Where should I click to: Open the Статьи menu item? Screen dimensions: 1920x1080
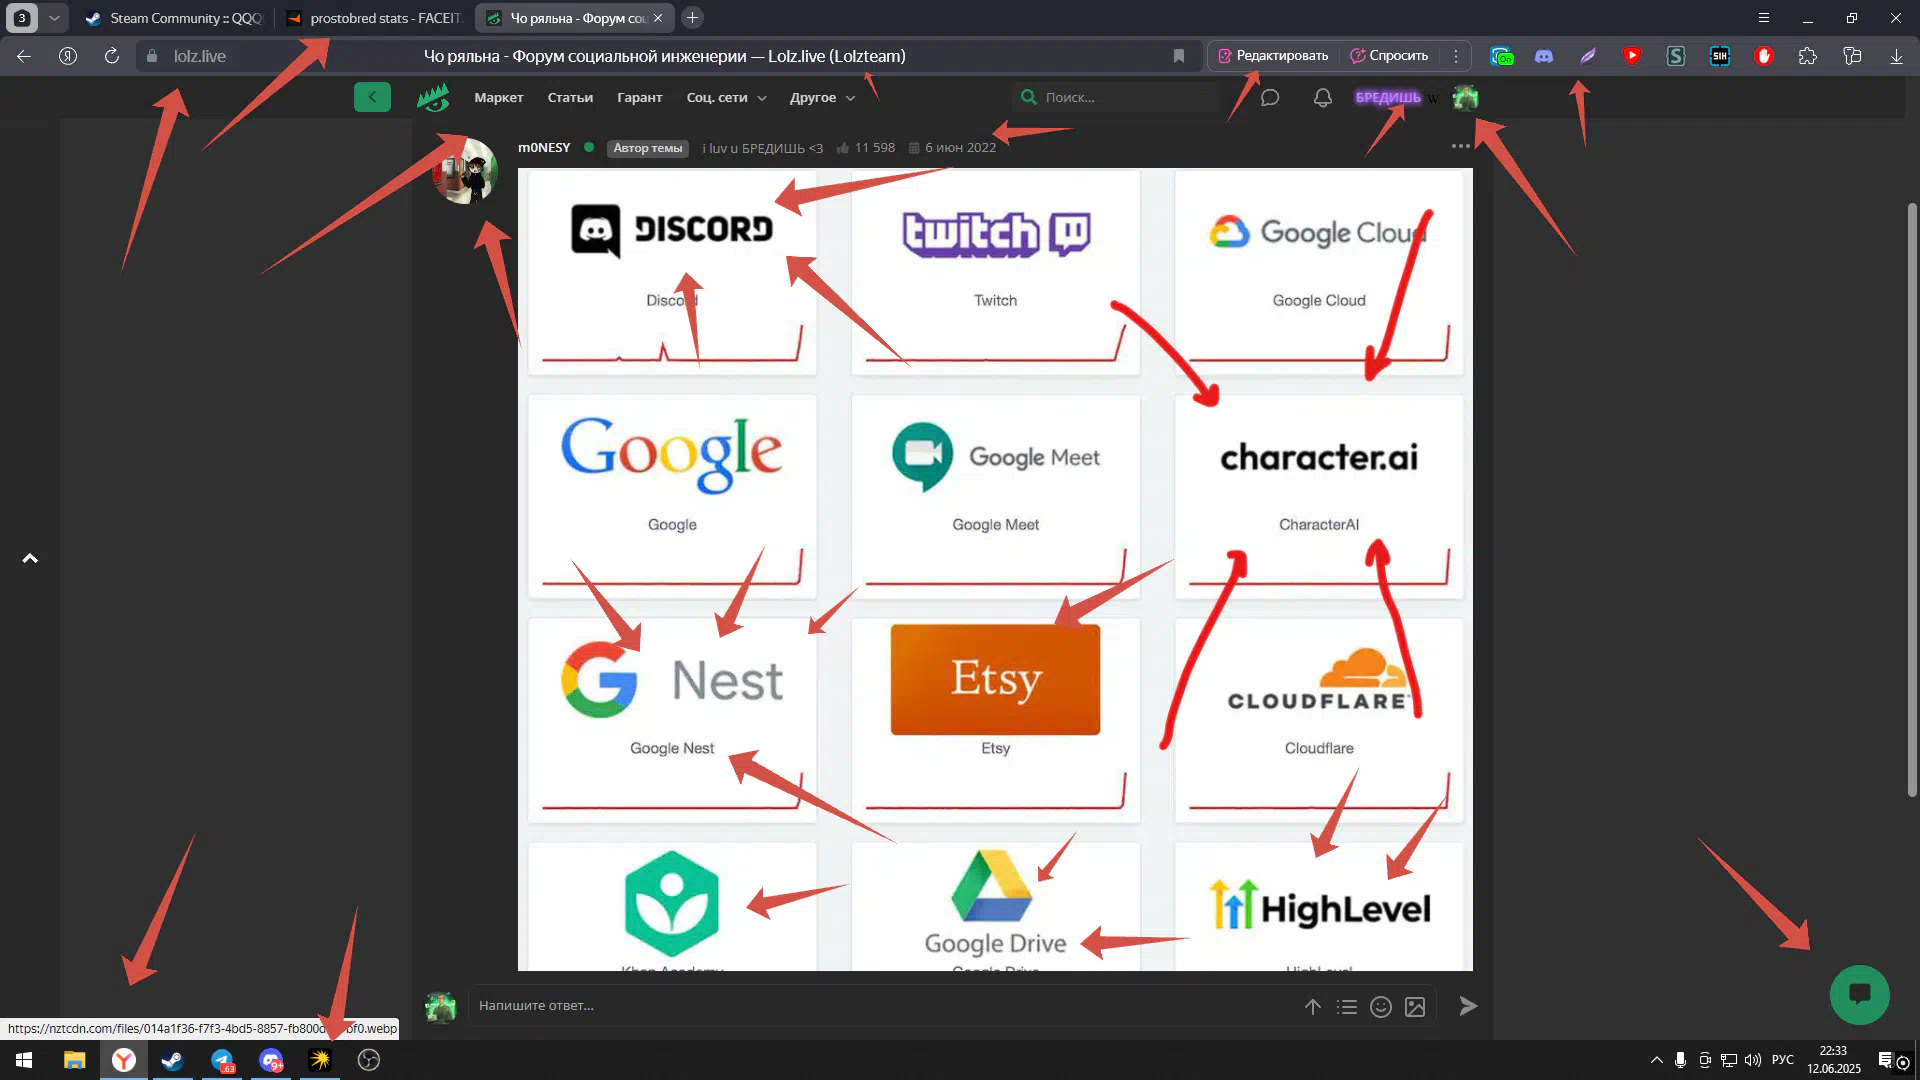[570, 97]
